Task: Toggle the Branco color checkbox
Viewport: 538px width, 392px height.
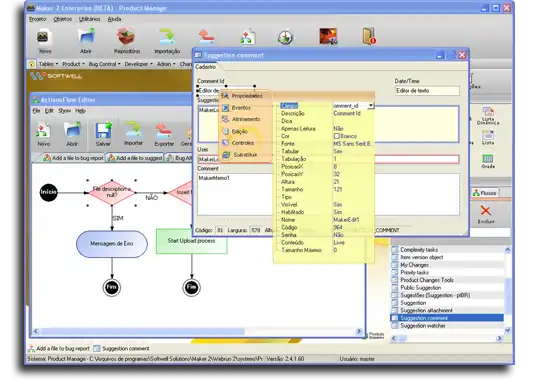Action: [x=337, y=136]
